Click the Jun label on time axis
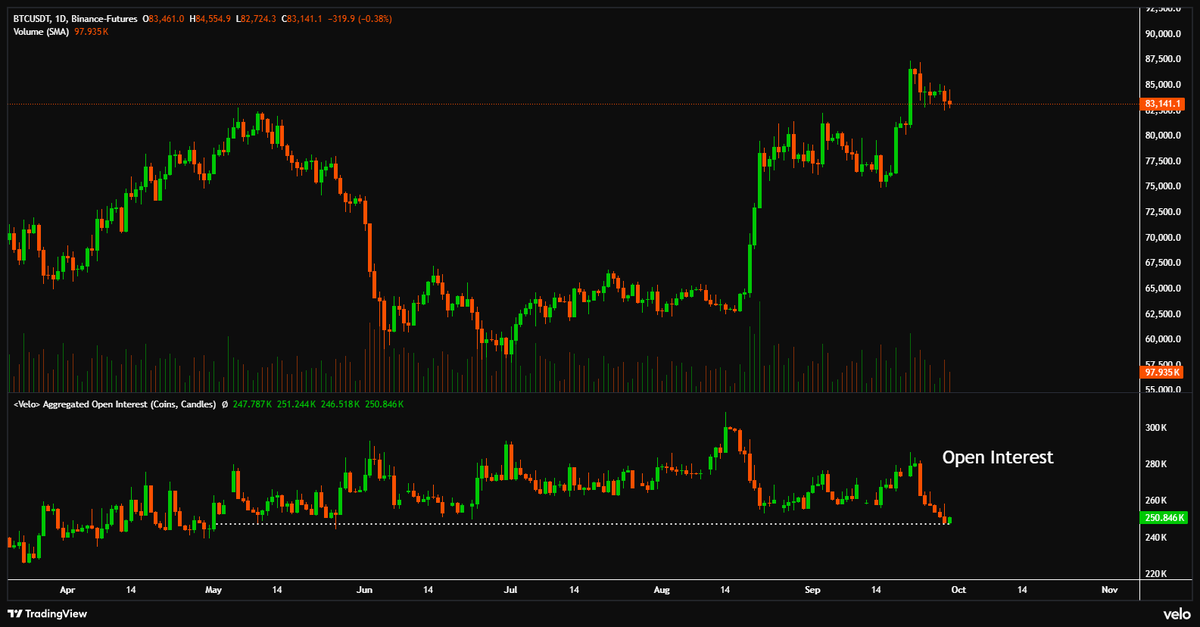 click(x=364, y=591)
